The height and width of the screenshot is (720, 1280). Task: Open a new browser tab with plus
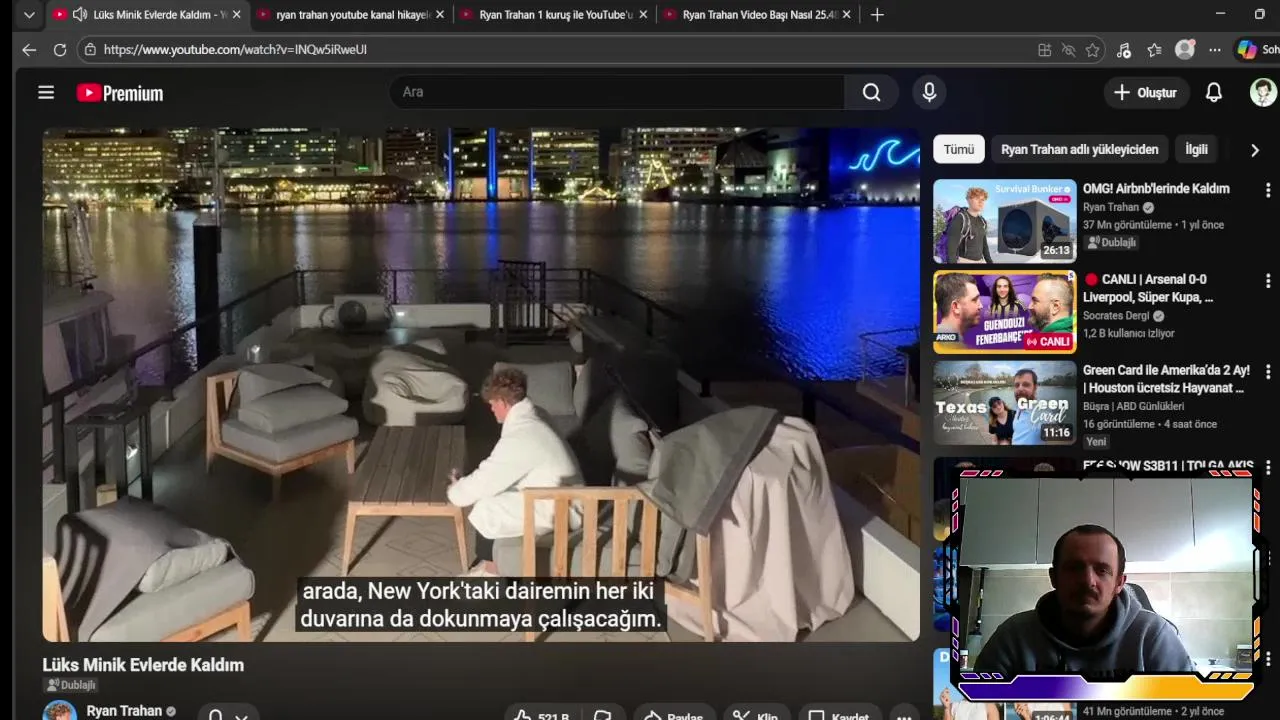877,15
